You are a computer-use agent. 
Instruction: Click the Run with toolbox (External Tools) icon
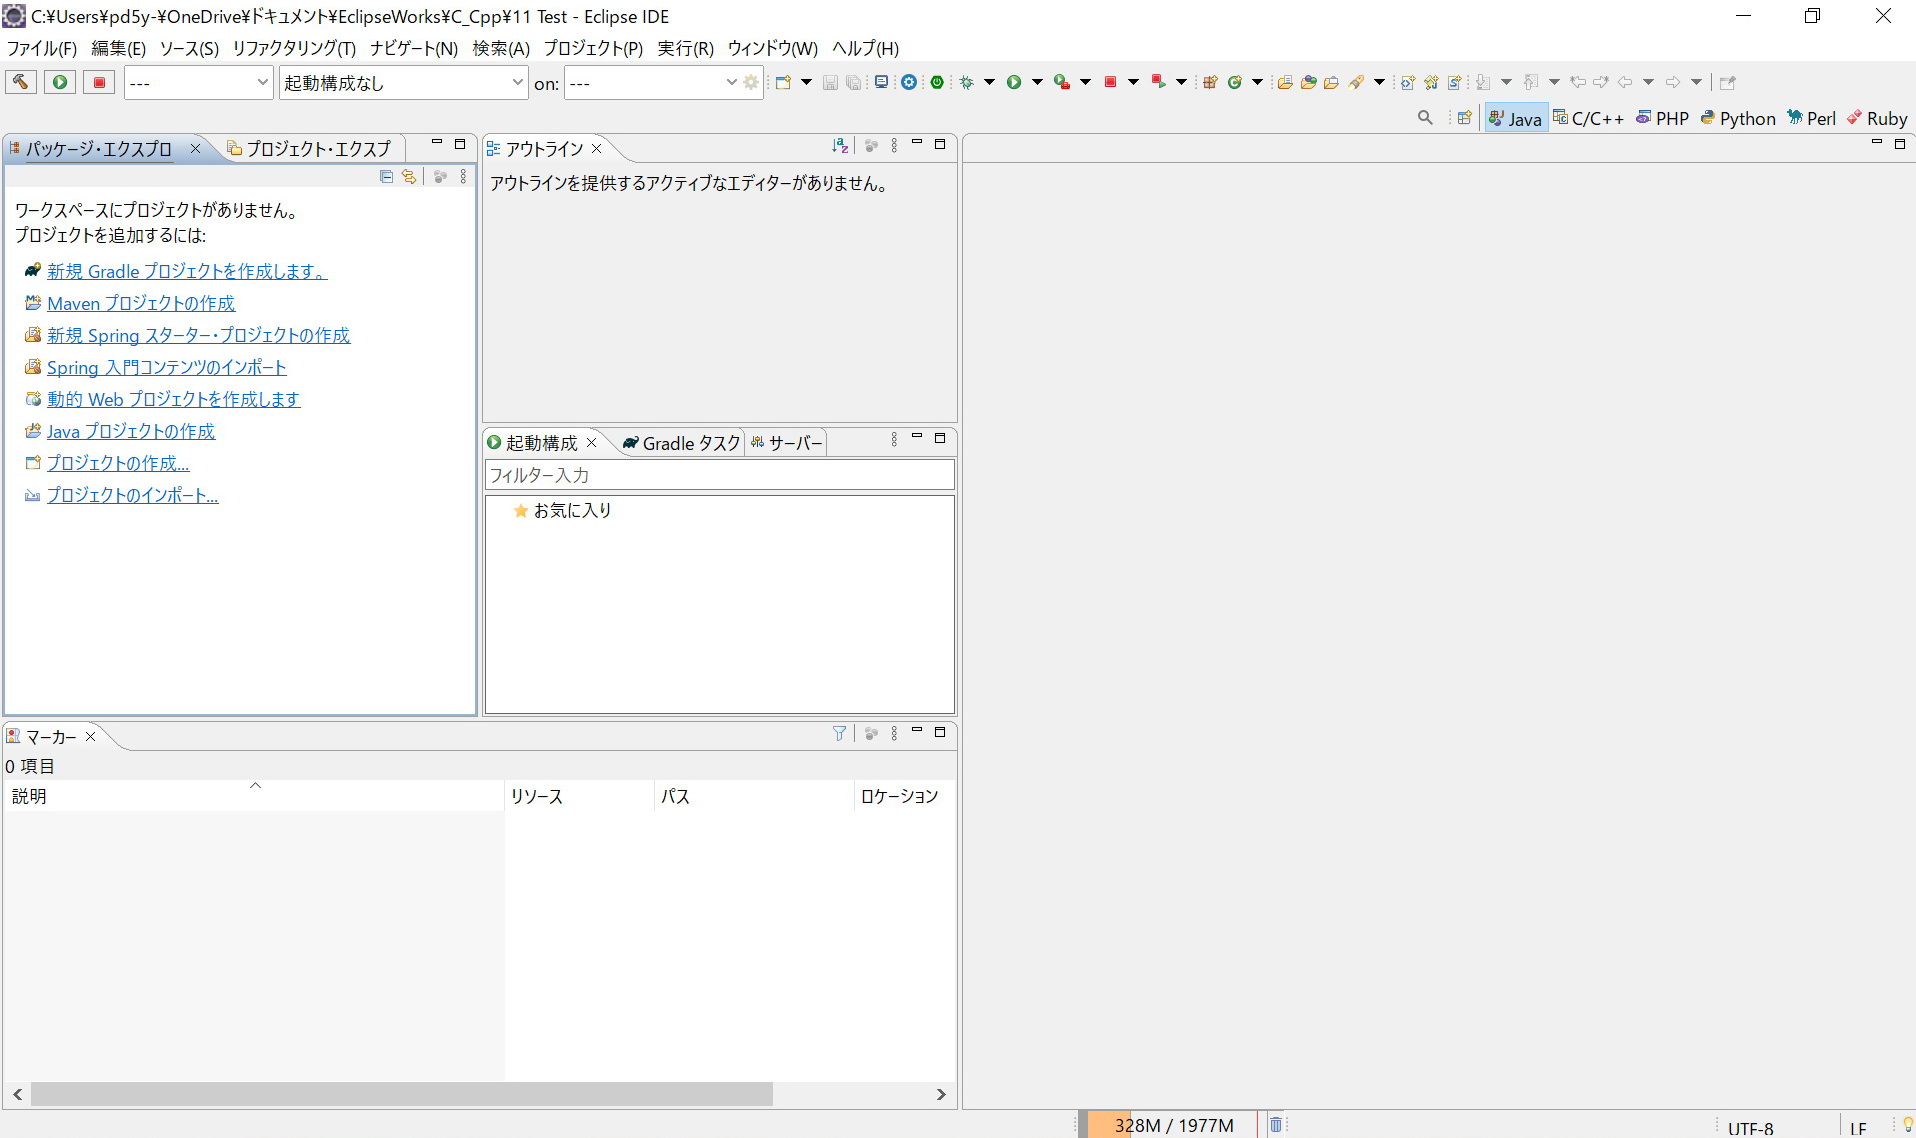click(1062, 82)
